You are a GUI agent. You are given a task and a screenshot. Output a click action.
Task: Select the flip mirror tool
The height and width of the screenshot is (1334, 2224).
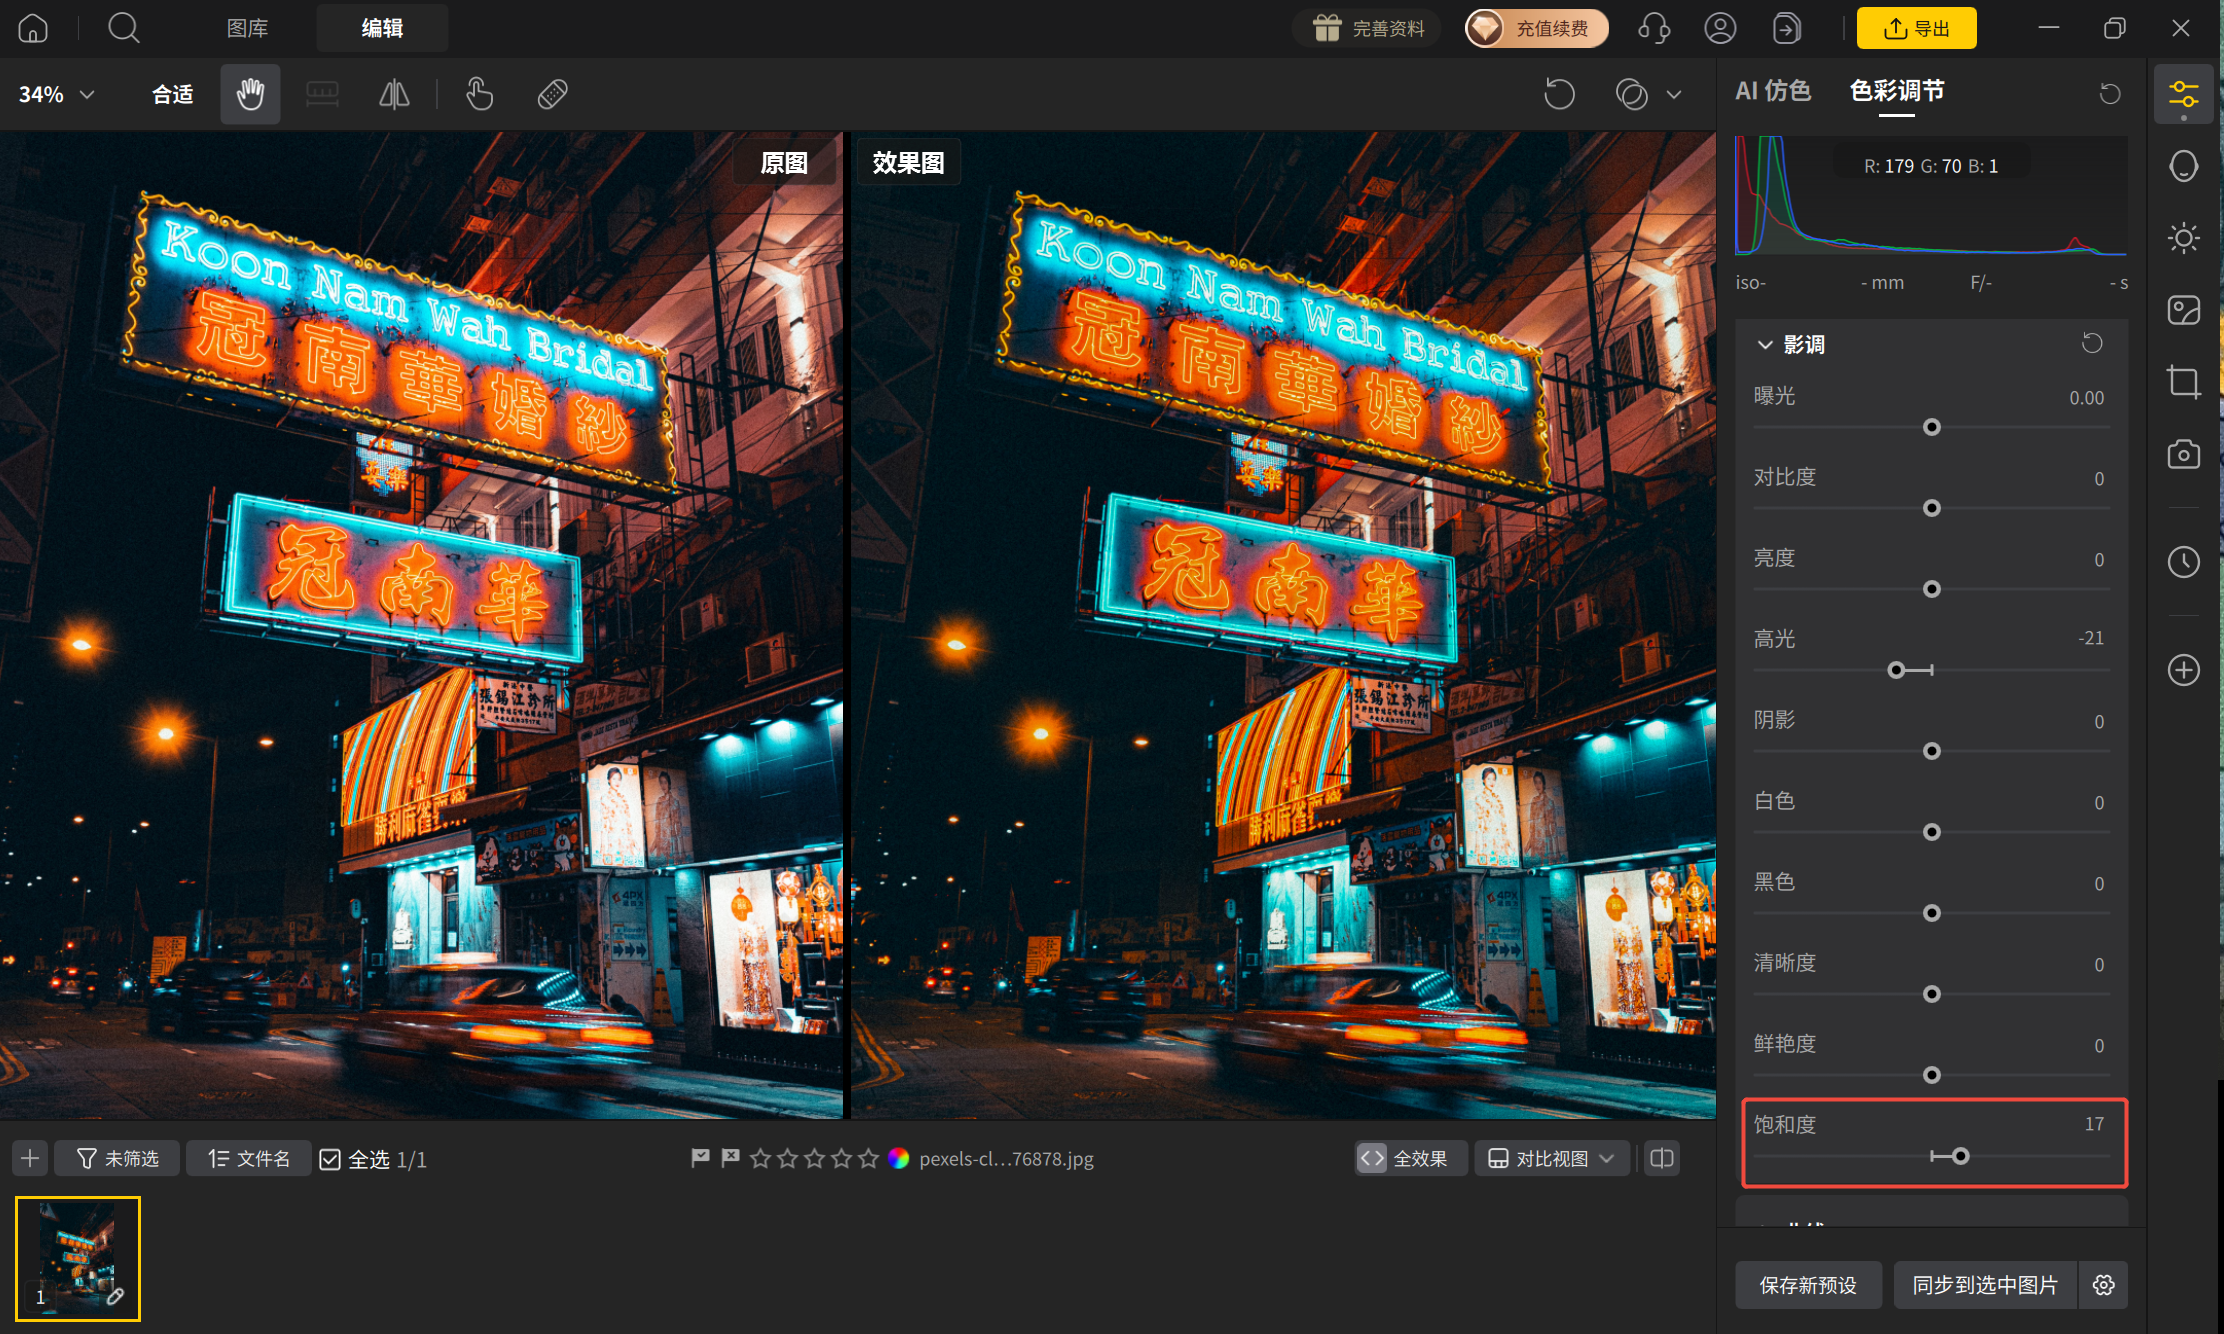(394, 94)
